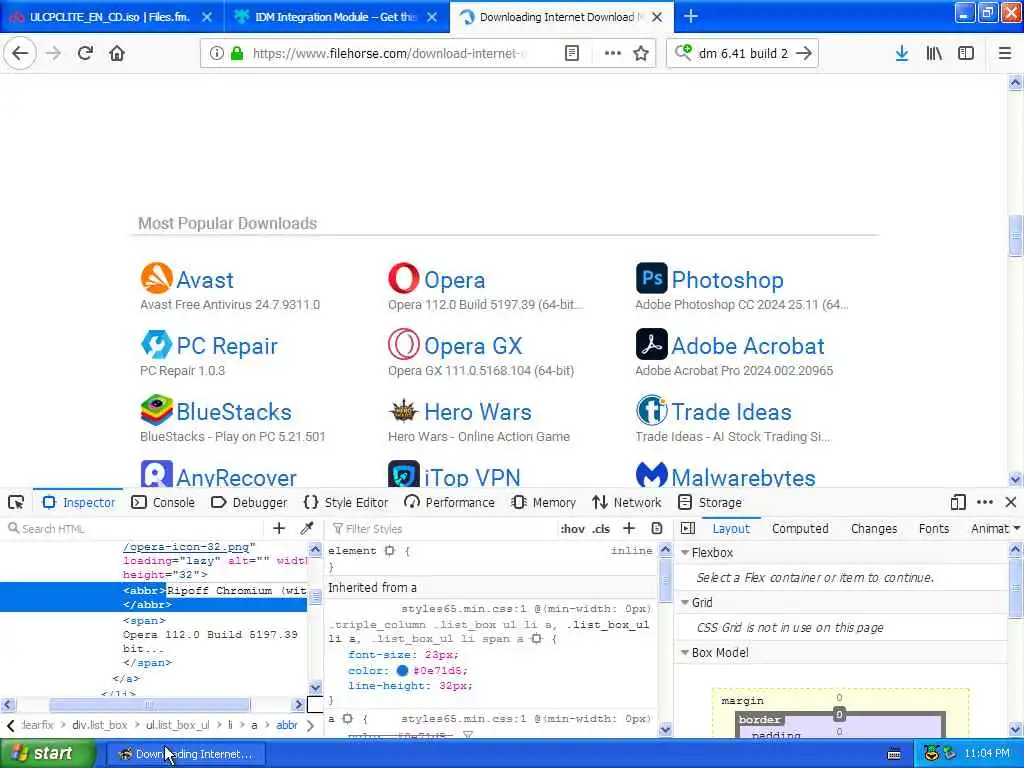
Task: Open the Adobe Acrobat download link
Action: (748, 346)
